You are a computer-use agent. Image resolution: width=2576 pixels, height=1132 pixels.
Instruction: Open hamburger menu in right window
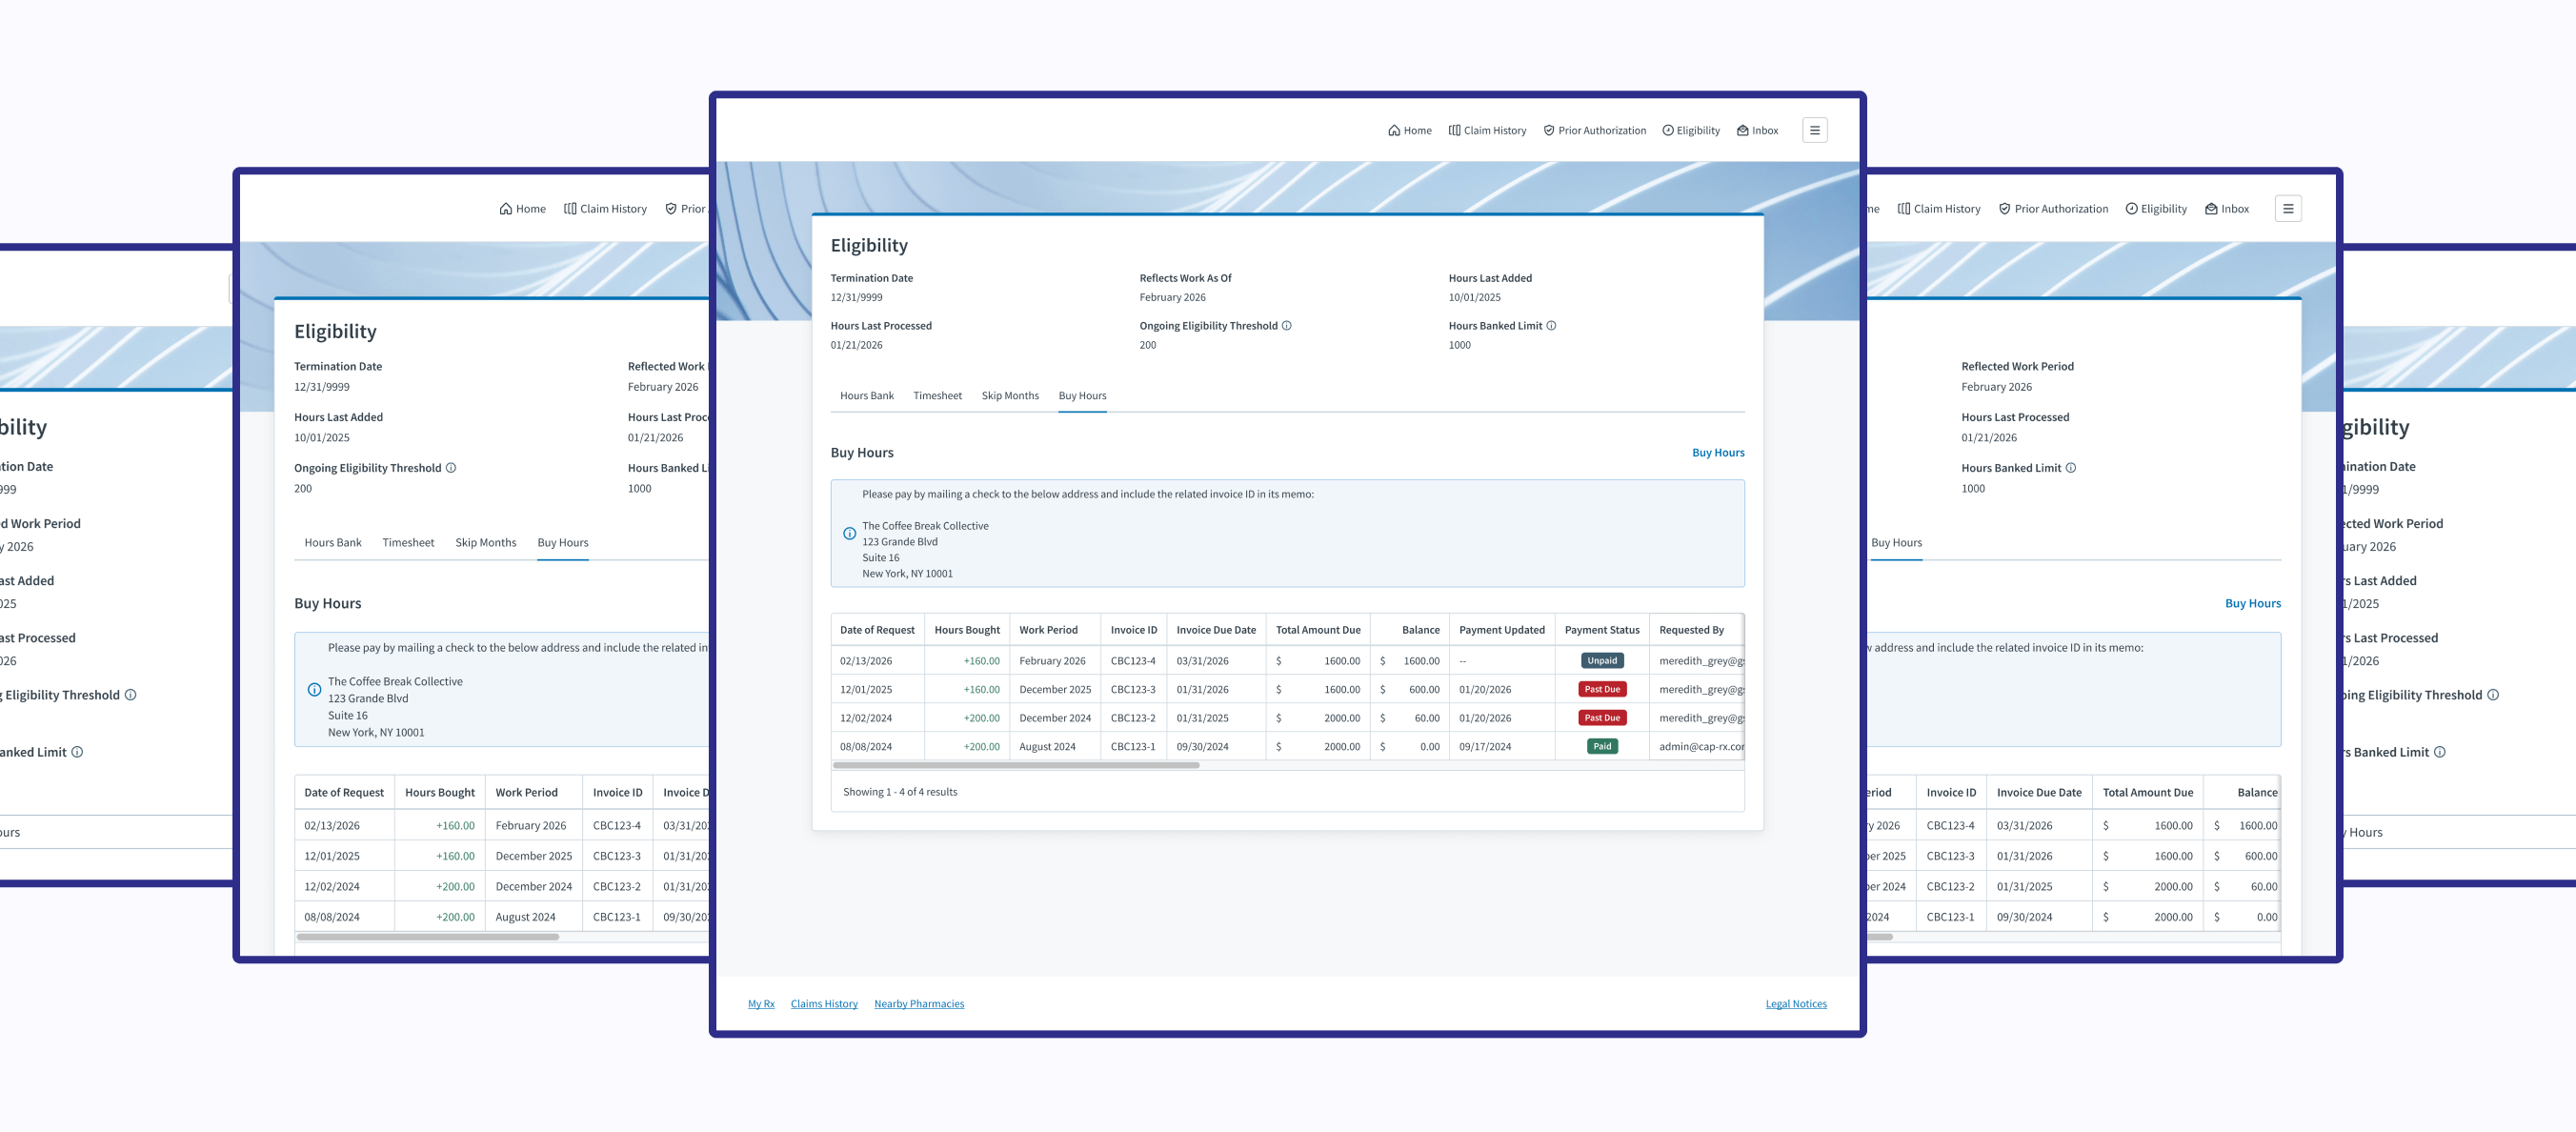2287,209
